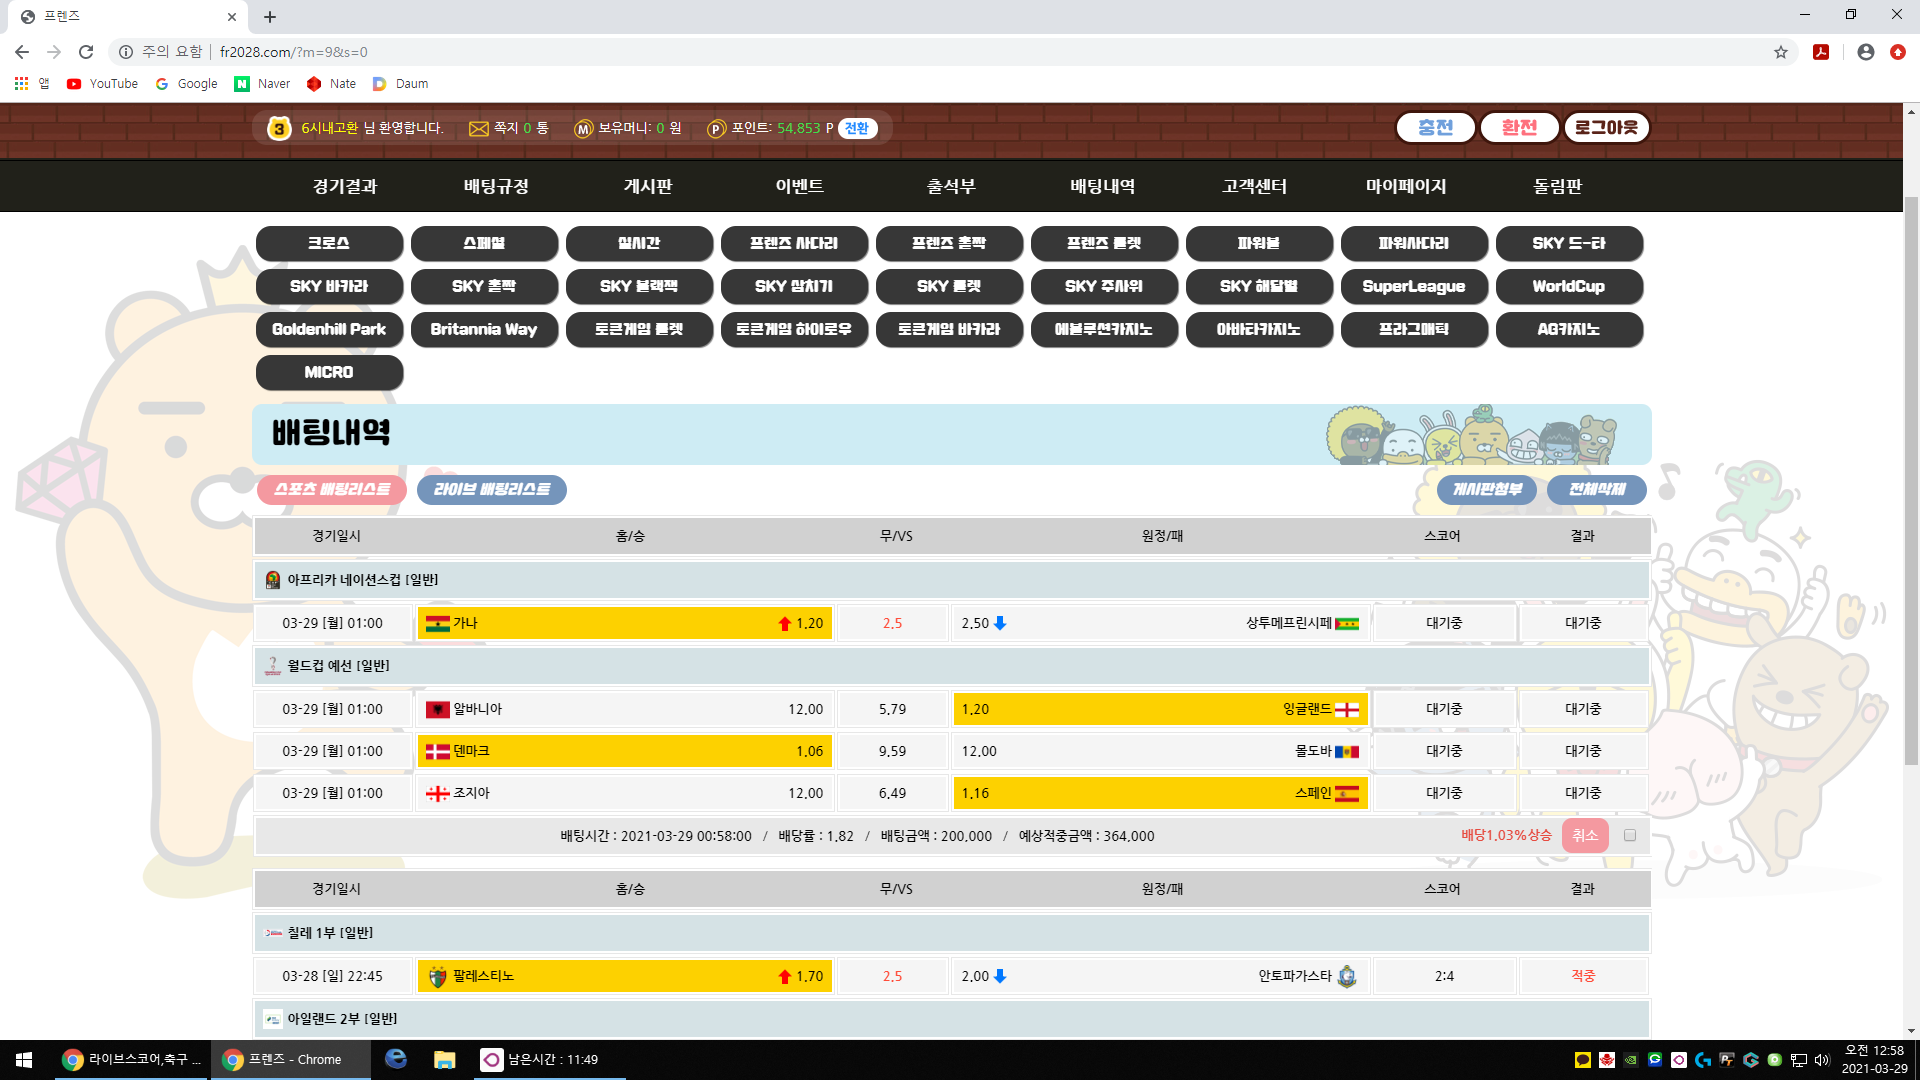
Task: Click the Windows Start button
Action: pyautogui.click(x=24, y=1059)
